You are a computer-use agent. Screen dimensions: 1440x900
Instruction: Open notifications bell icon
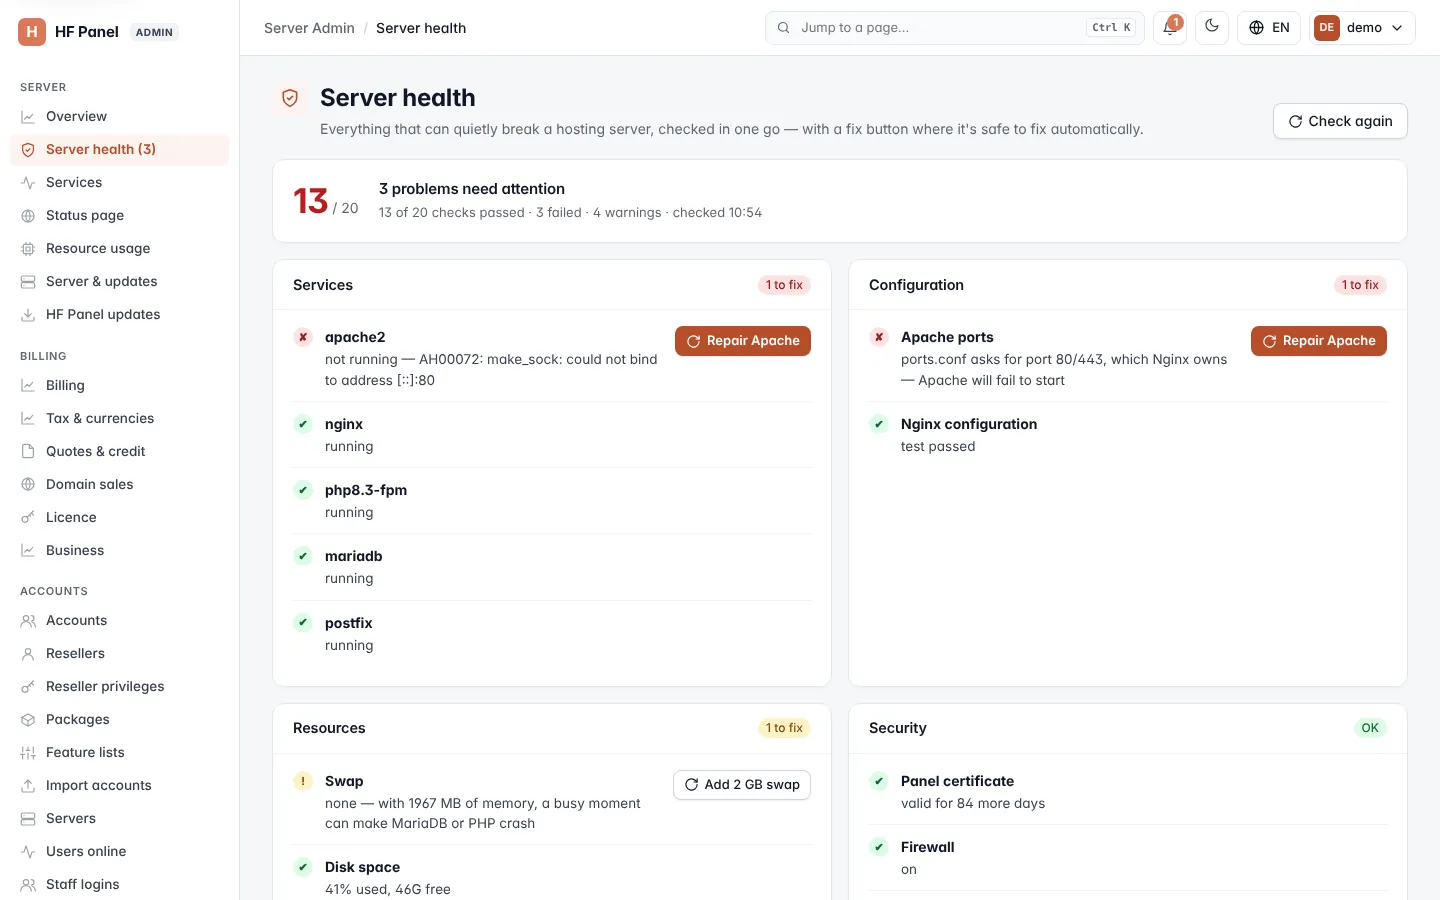[1169, 28]
